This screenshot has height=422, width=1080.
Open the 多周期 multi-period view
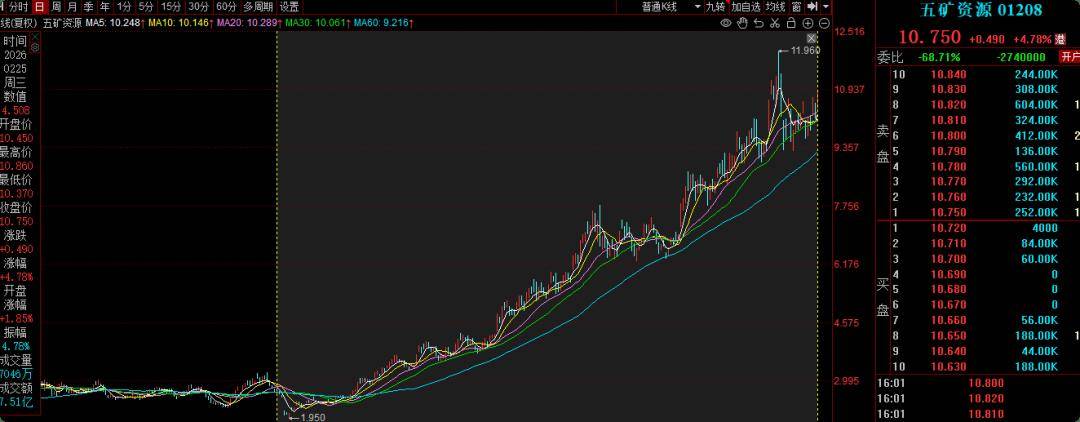pyautogui.click(x=258, y=6)
